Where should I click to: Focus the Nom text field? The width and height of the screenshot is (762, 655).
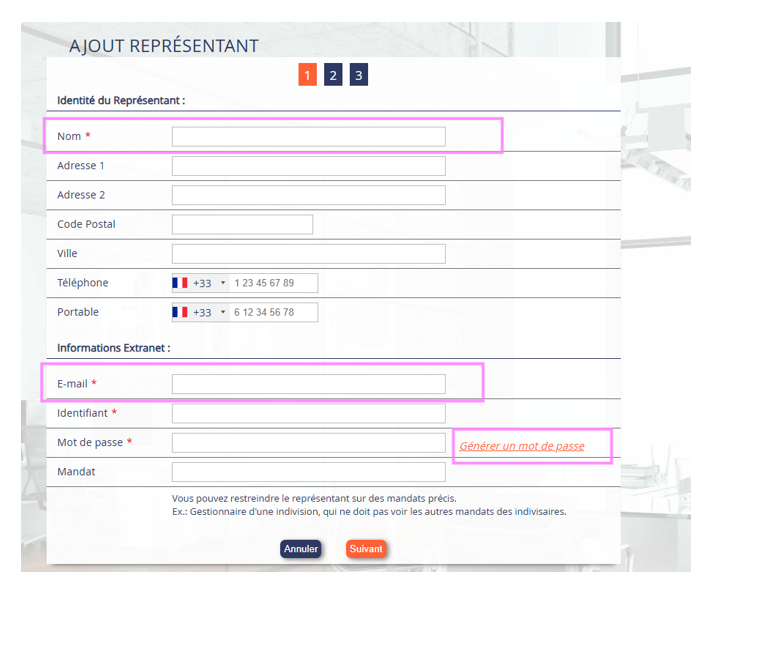pyautogui.click(x=308, y=136)
